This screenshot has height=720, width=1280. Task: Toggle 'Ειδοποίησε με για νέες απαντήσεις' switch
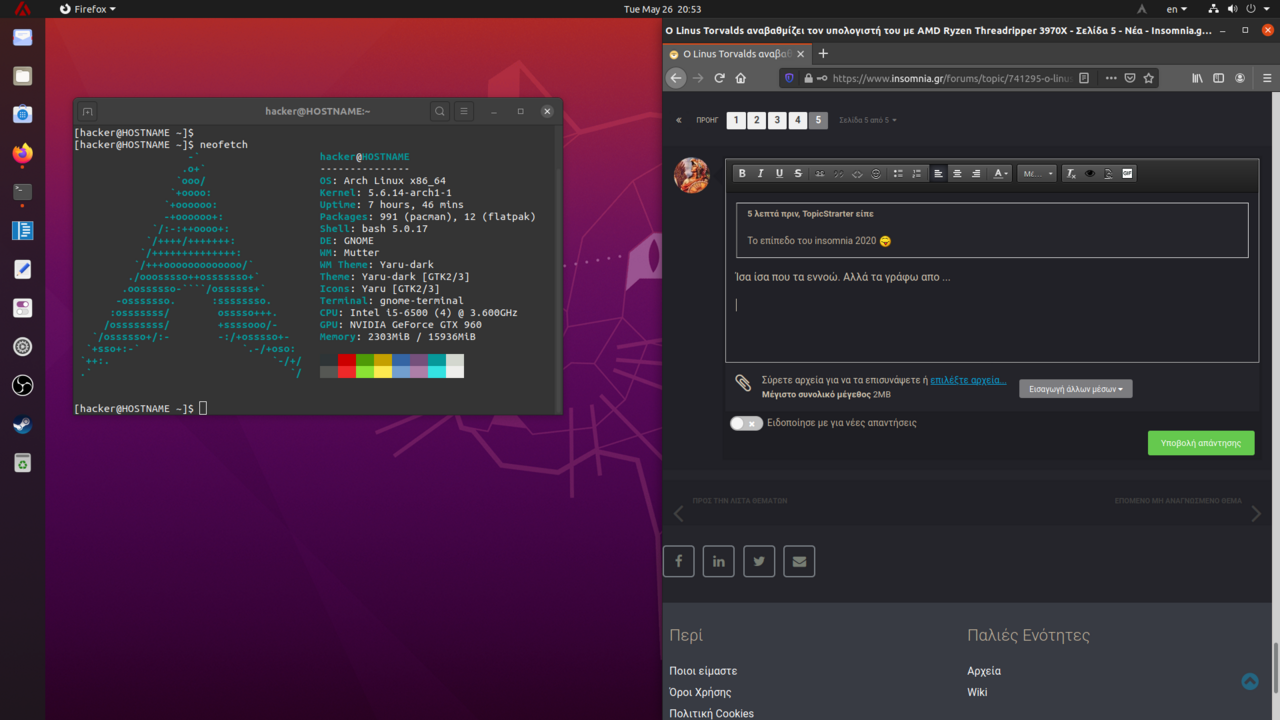pyautogui.click(x=746, y=423)
